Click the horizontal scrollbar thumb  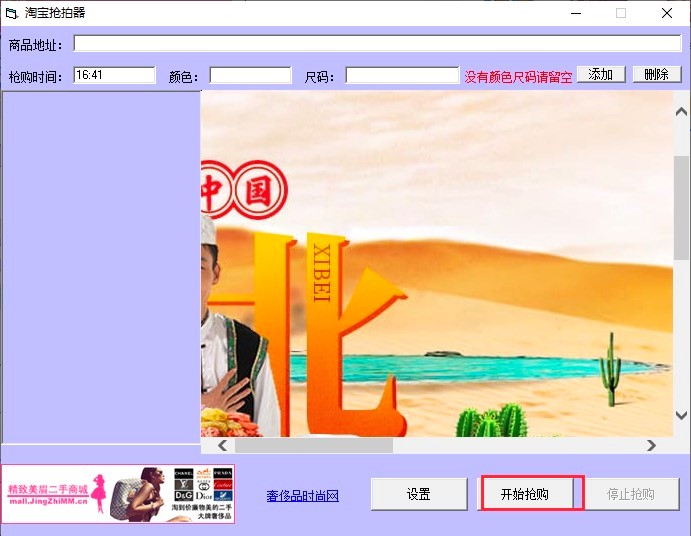(x=314, y=446)
